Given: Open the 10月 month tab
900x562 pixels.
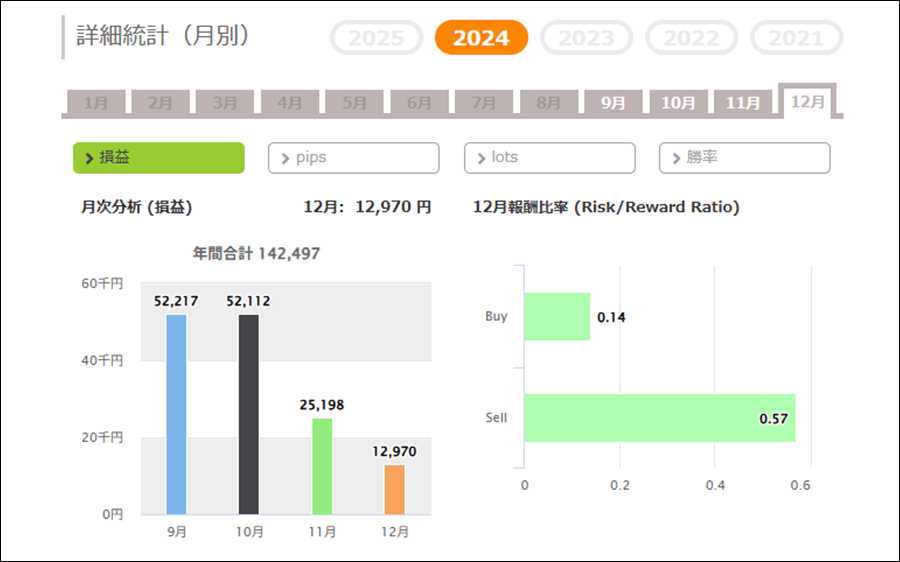Looking at the screenshot, I should pyautogui.click(x=678, y=102).
